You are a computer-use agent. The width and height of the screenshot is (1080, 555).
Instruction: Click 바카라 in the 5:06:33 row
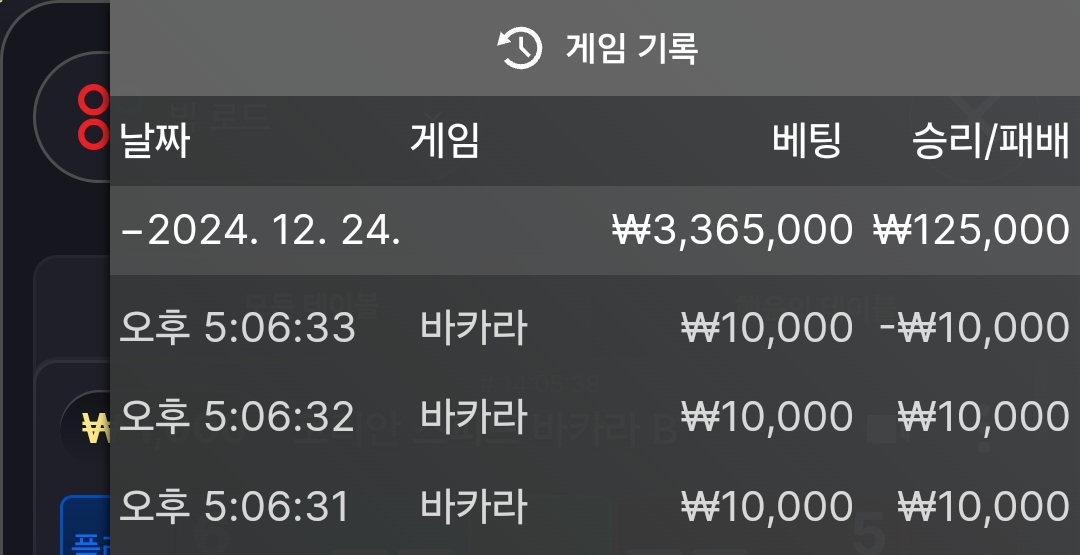474,326
